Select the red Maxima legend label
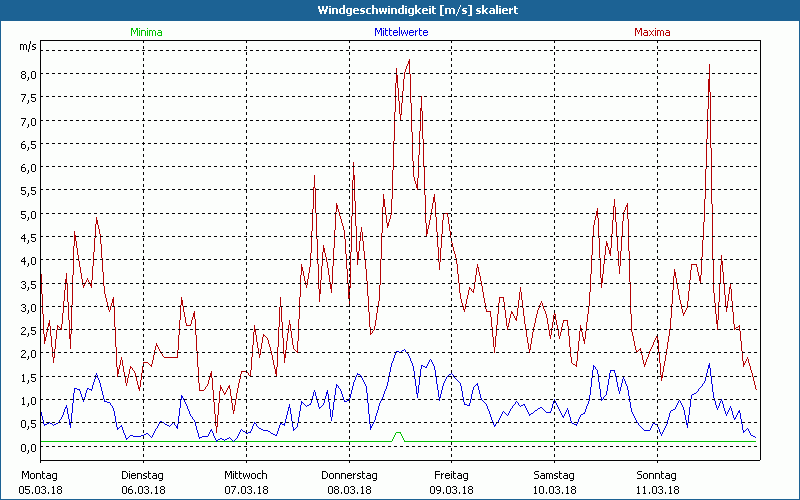The image size is (800, 500). (653, 32)
